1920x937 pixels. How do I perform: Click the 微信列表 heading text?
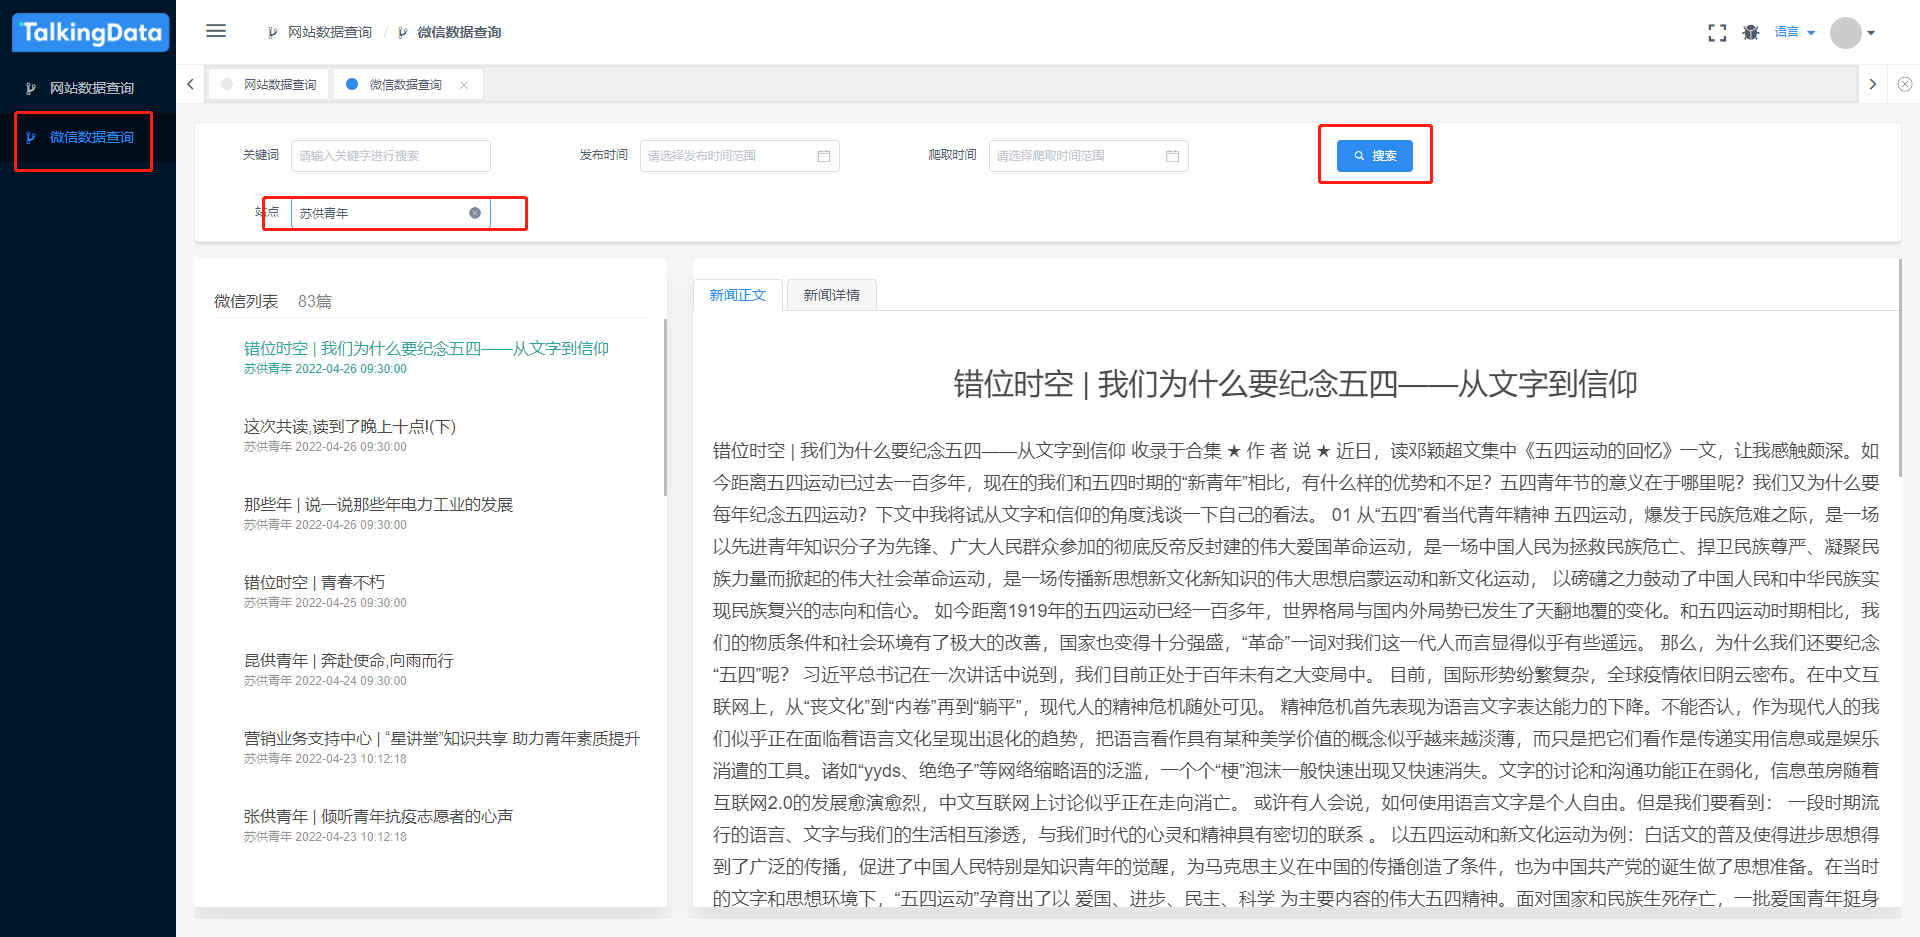(246, 301)
